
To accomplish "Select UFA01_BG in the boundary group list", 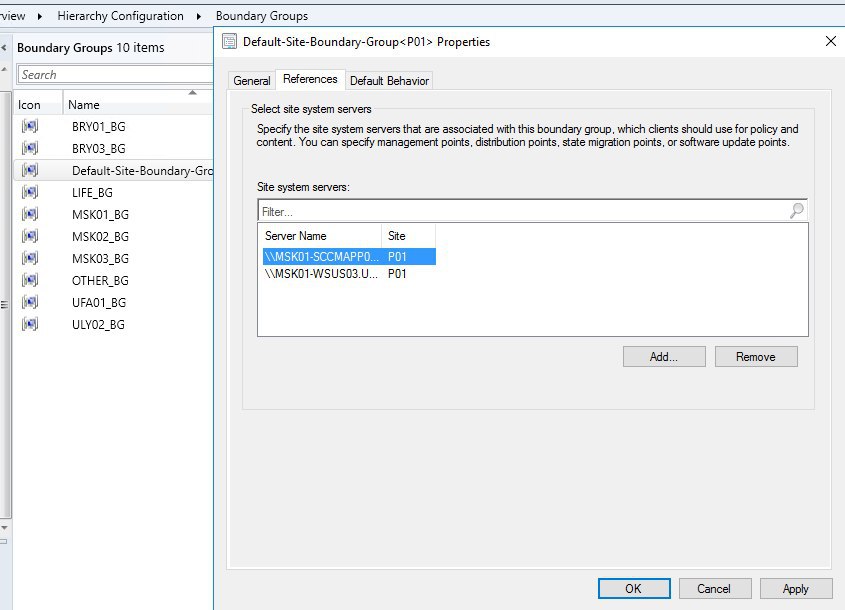I will [99, 303].
